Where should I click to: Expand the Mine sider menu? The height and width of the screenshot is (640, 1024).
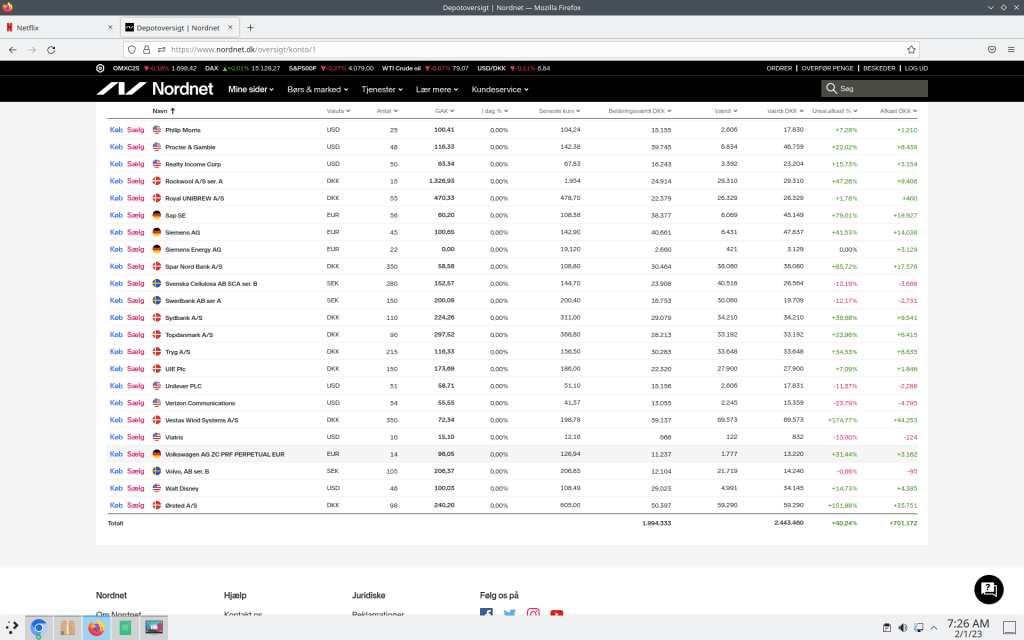(253, 89)
